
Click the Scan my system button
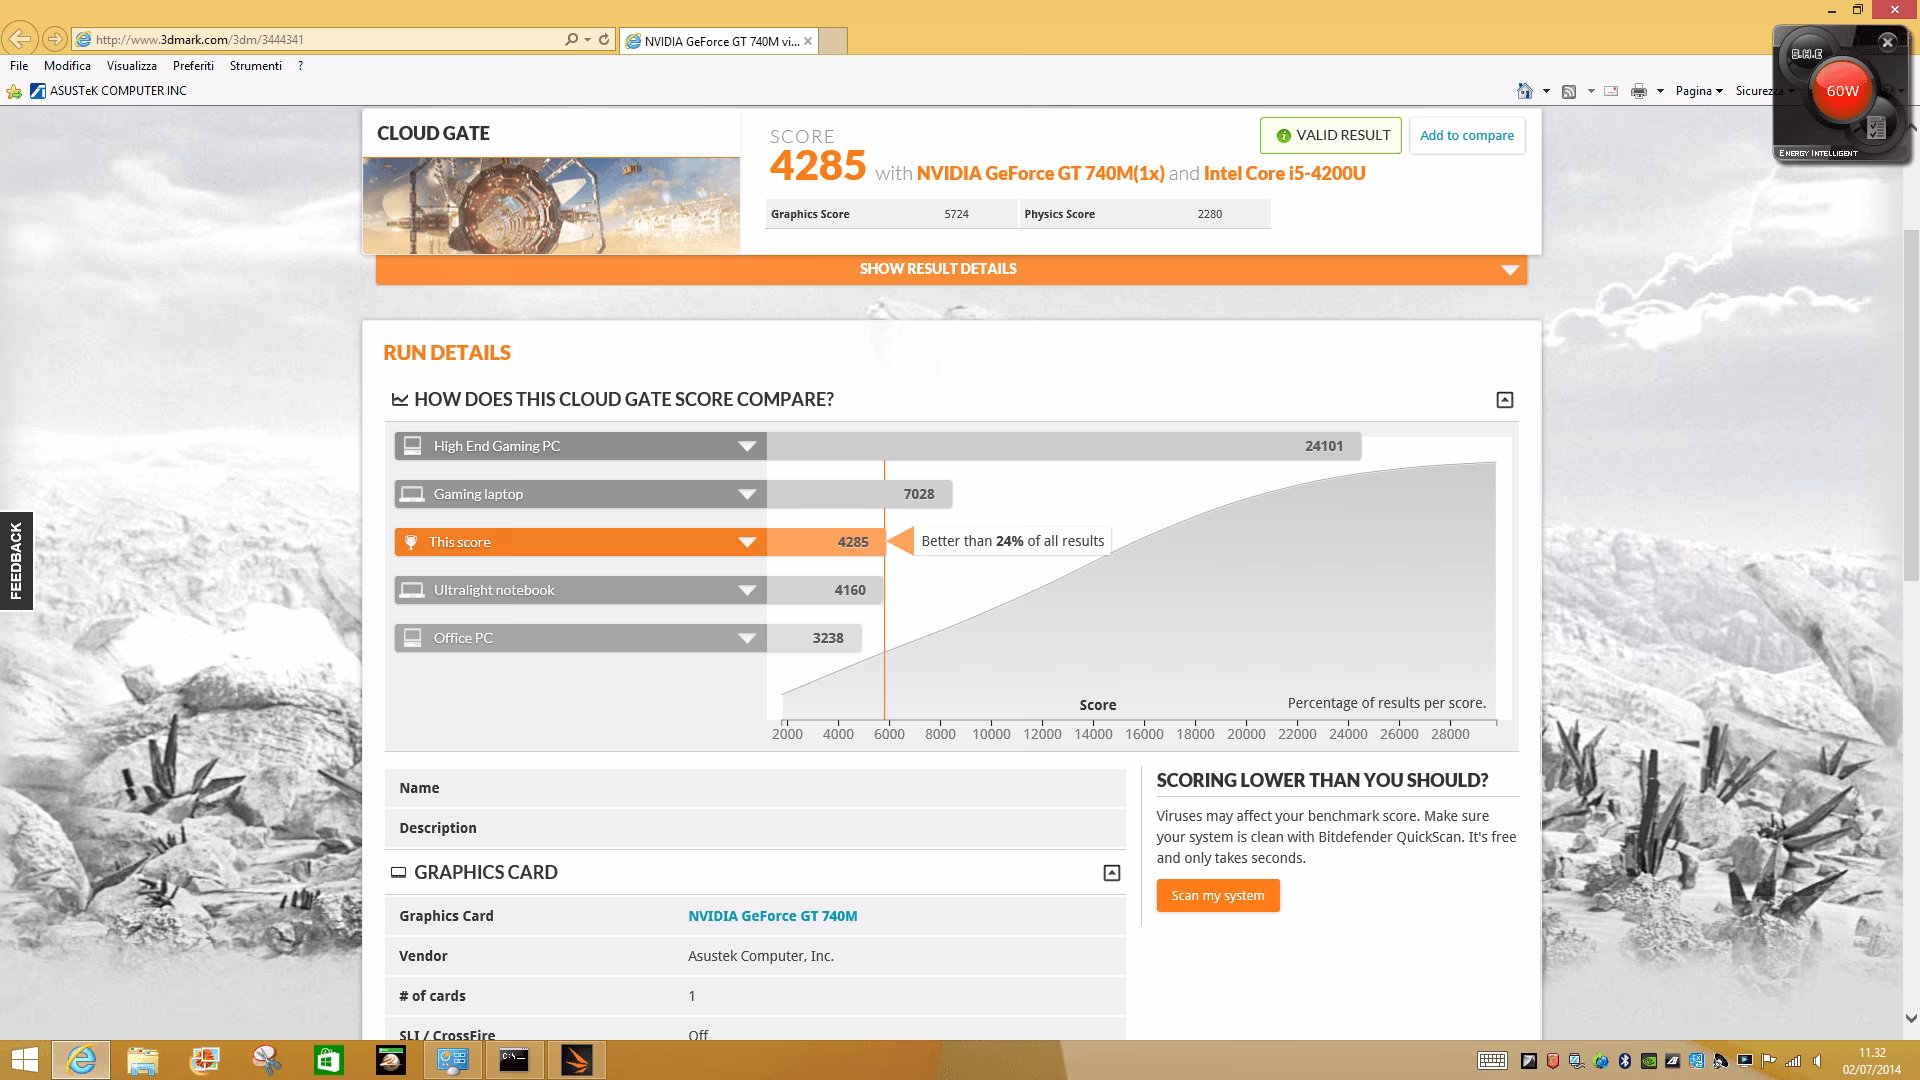tap(1218, 896)
